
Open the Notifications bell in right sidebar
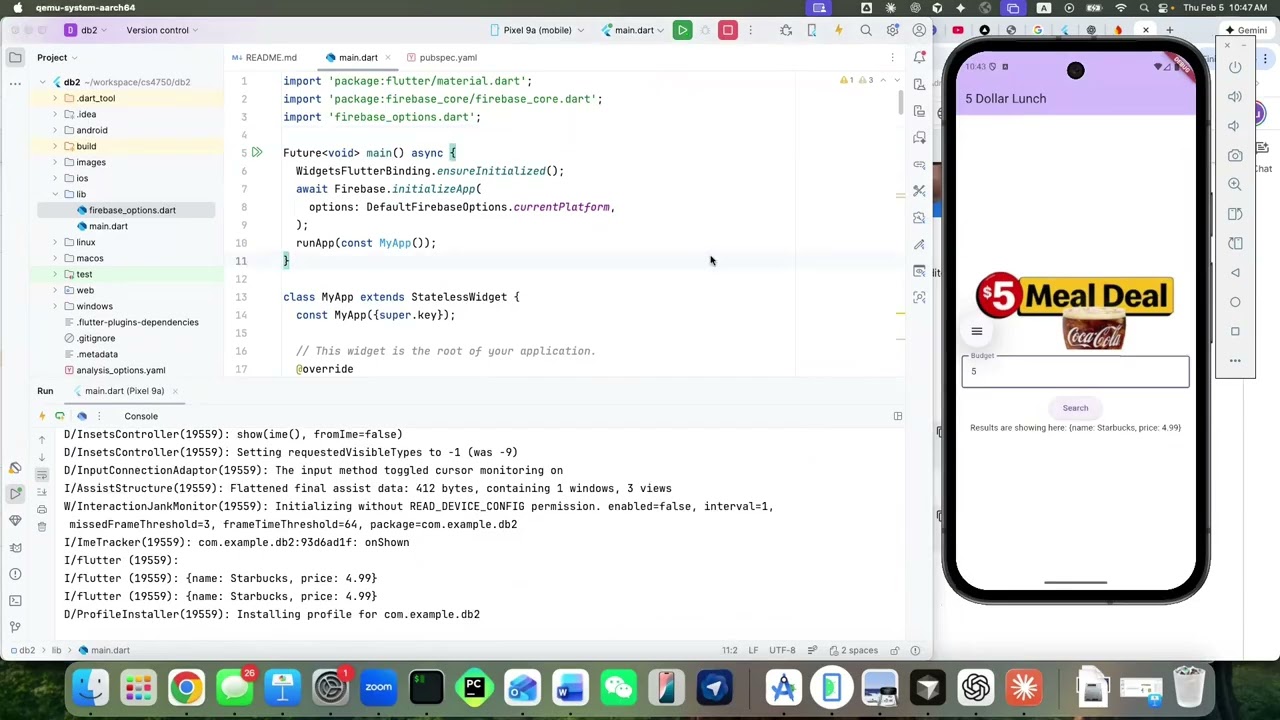click(919, 57)
